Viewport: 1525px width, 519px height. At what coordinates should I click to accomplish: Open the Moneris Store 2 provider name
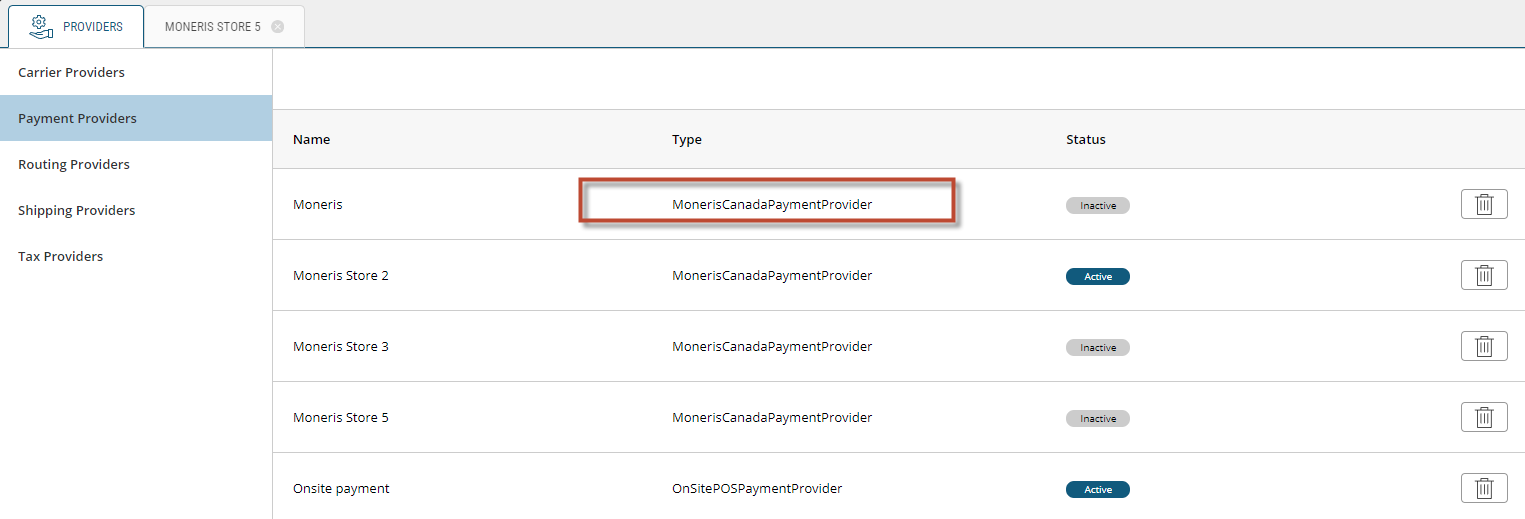[x=340, y=275]
